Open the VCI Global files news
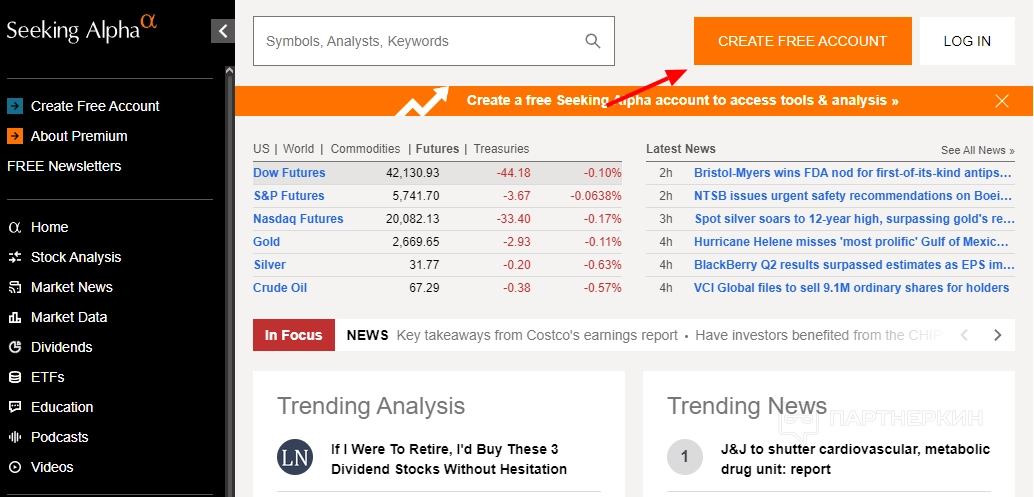This screenshot has height=497, width=1034. 851,288
